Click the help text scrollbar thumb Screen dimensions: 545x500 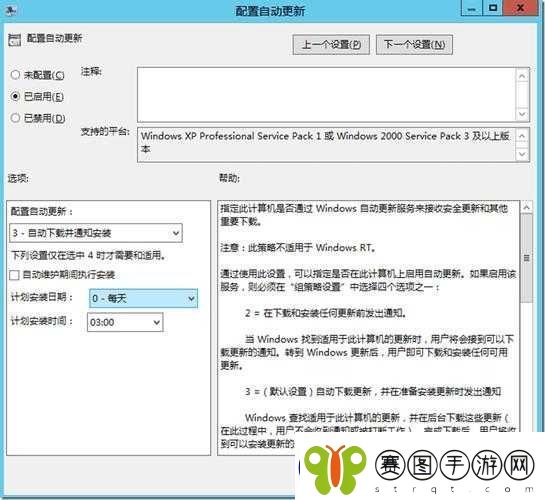pyautogui.click(x=527, y=258)
